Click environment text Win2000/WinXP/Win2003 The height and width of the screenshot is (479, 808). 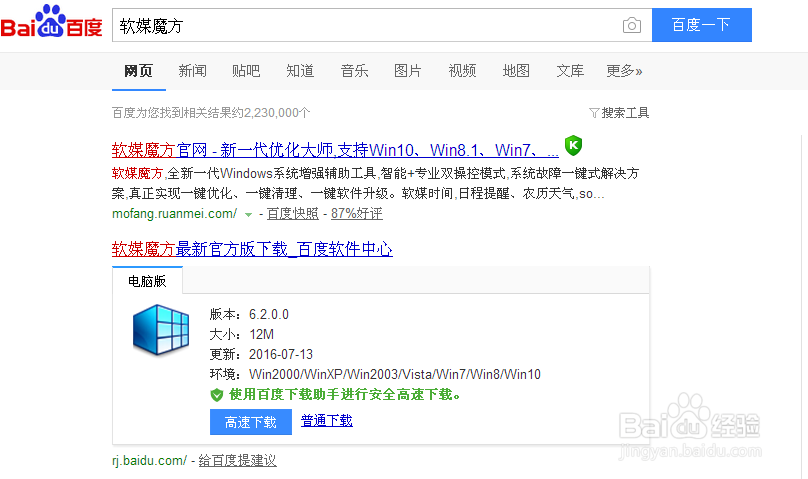coord(323,374)
